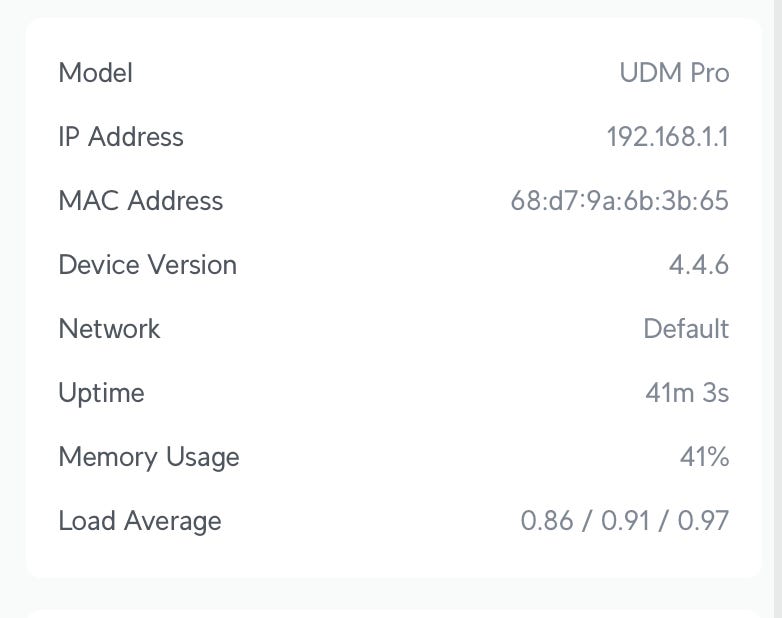This screenshot has height=618, width=782.
Task: Select the UDM Pro model value
Action: (674, 73)
